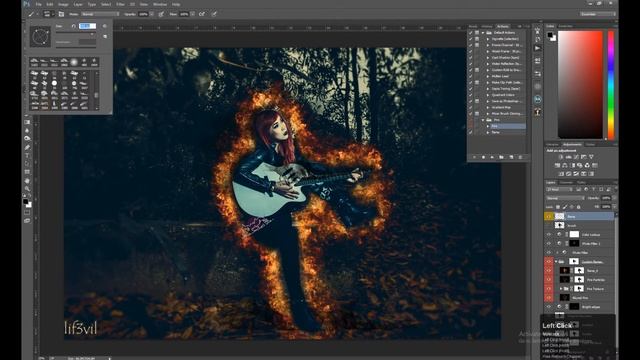Expand the Vignette (selection) action
This screenshot has height=360, width=640.
pos(488,39)
